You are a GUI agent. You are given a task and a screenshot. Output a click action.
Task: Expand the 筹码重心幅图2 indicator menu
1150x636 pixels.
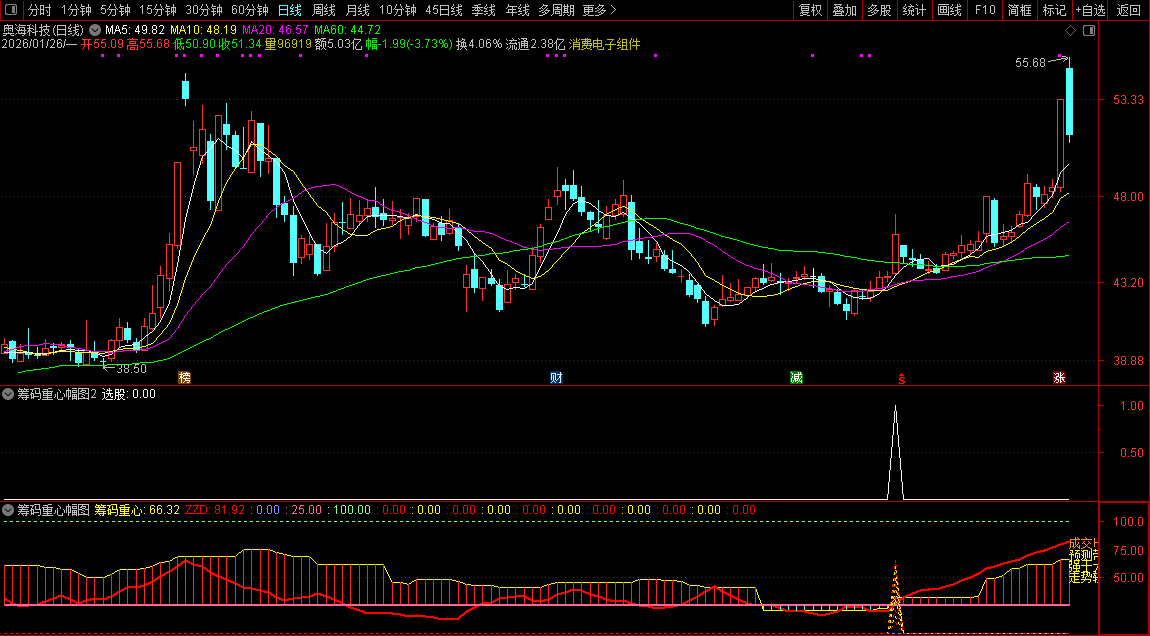tap(9, 394)
